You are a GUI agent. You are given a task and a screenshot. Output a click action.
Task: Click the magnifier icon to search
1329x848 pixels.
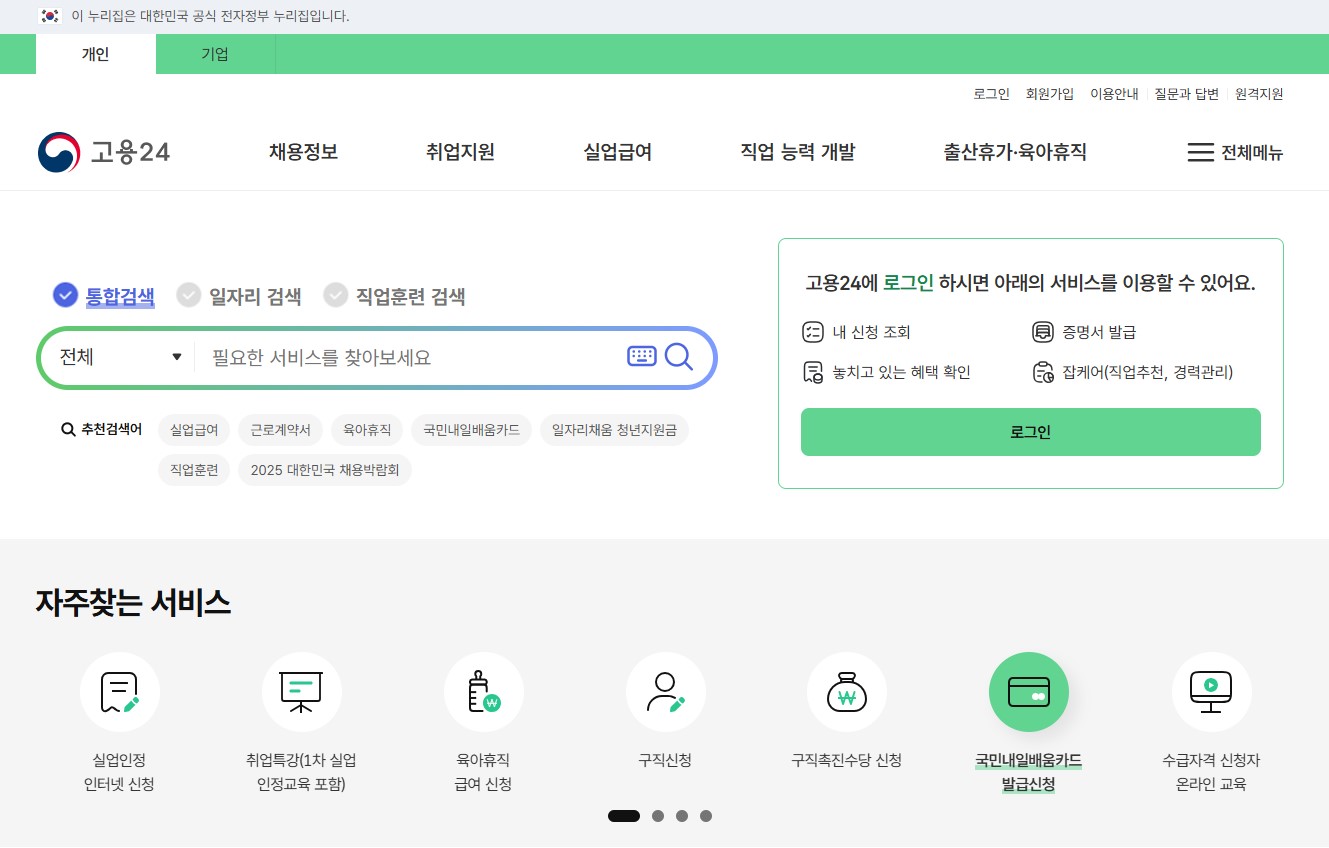pyautogui.click(x=679, y=357)
